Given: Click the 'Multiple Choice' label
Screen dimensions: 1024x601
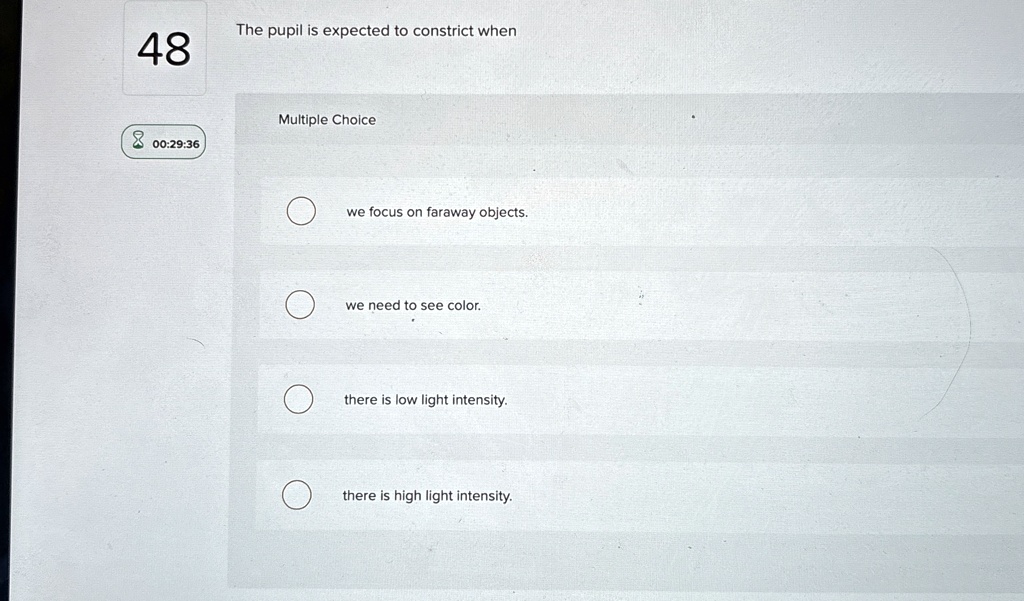Looking at the screenshot, I should tap(326, 119).
